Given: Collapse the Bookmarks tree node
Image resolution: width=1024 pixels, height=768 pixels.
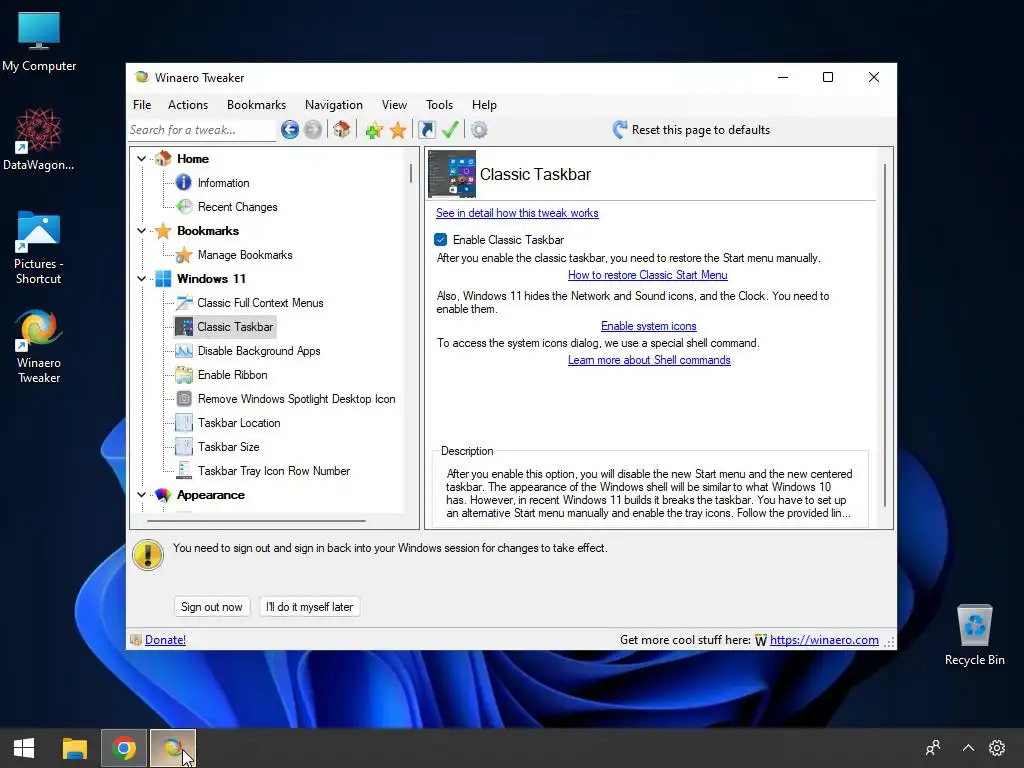Looking at the screenshot, I should point(141,231).
